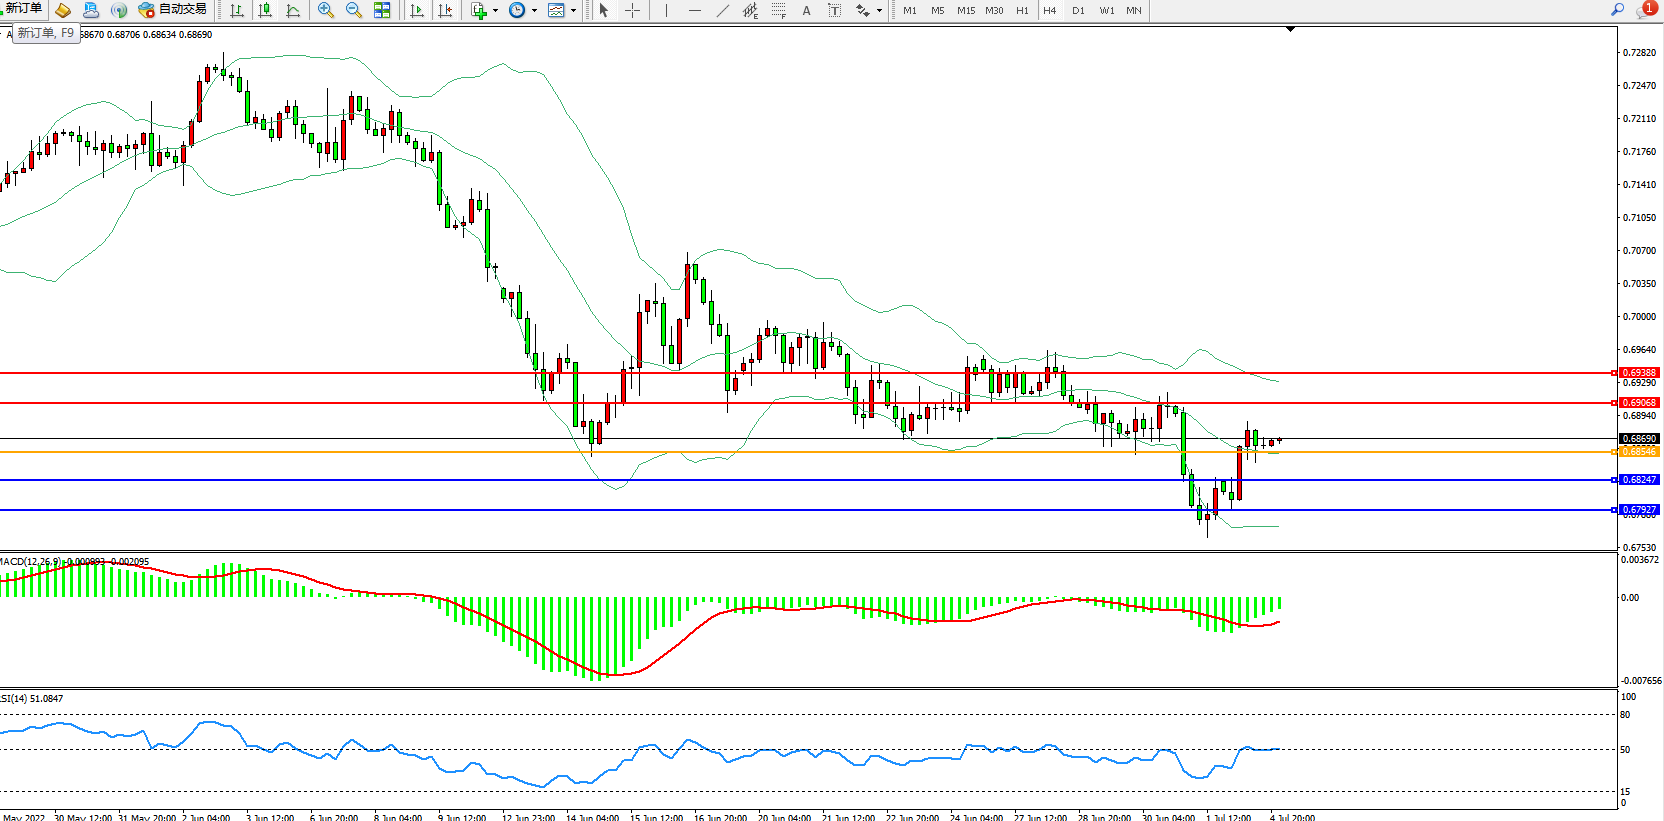
Task: Select the crosshair tool
Action: pyautogui.click(x=632, y=10)
